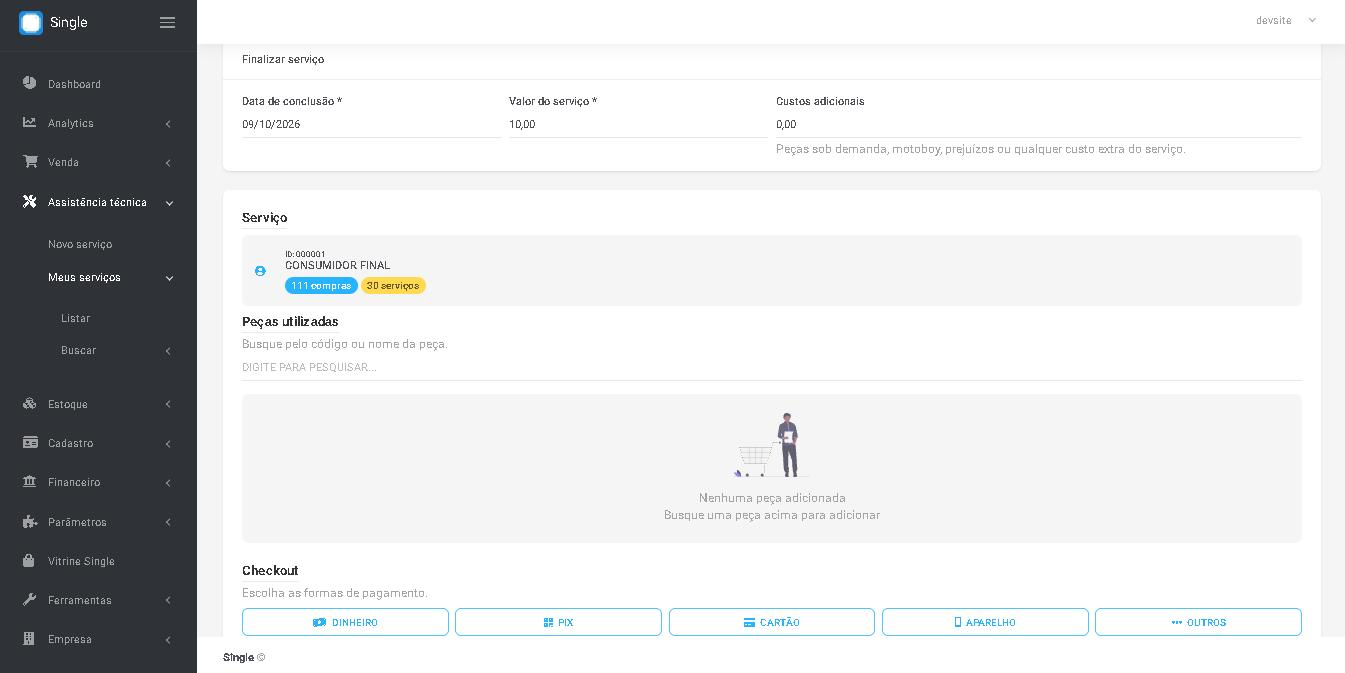Click the Estoque boxes icon
This screenshot has height=673, width=1345.
pos(30,404)
